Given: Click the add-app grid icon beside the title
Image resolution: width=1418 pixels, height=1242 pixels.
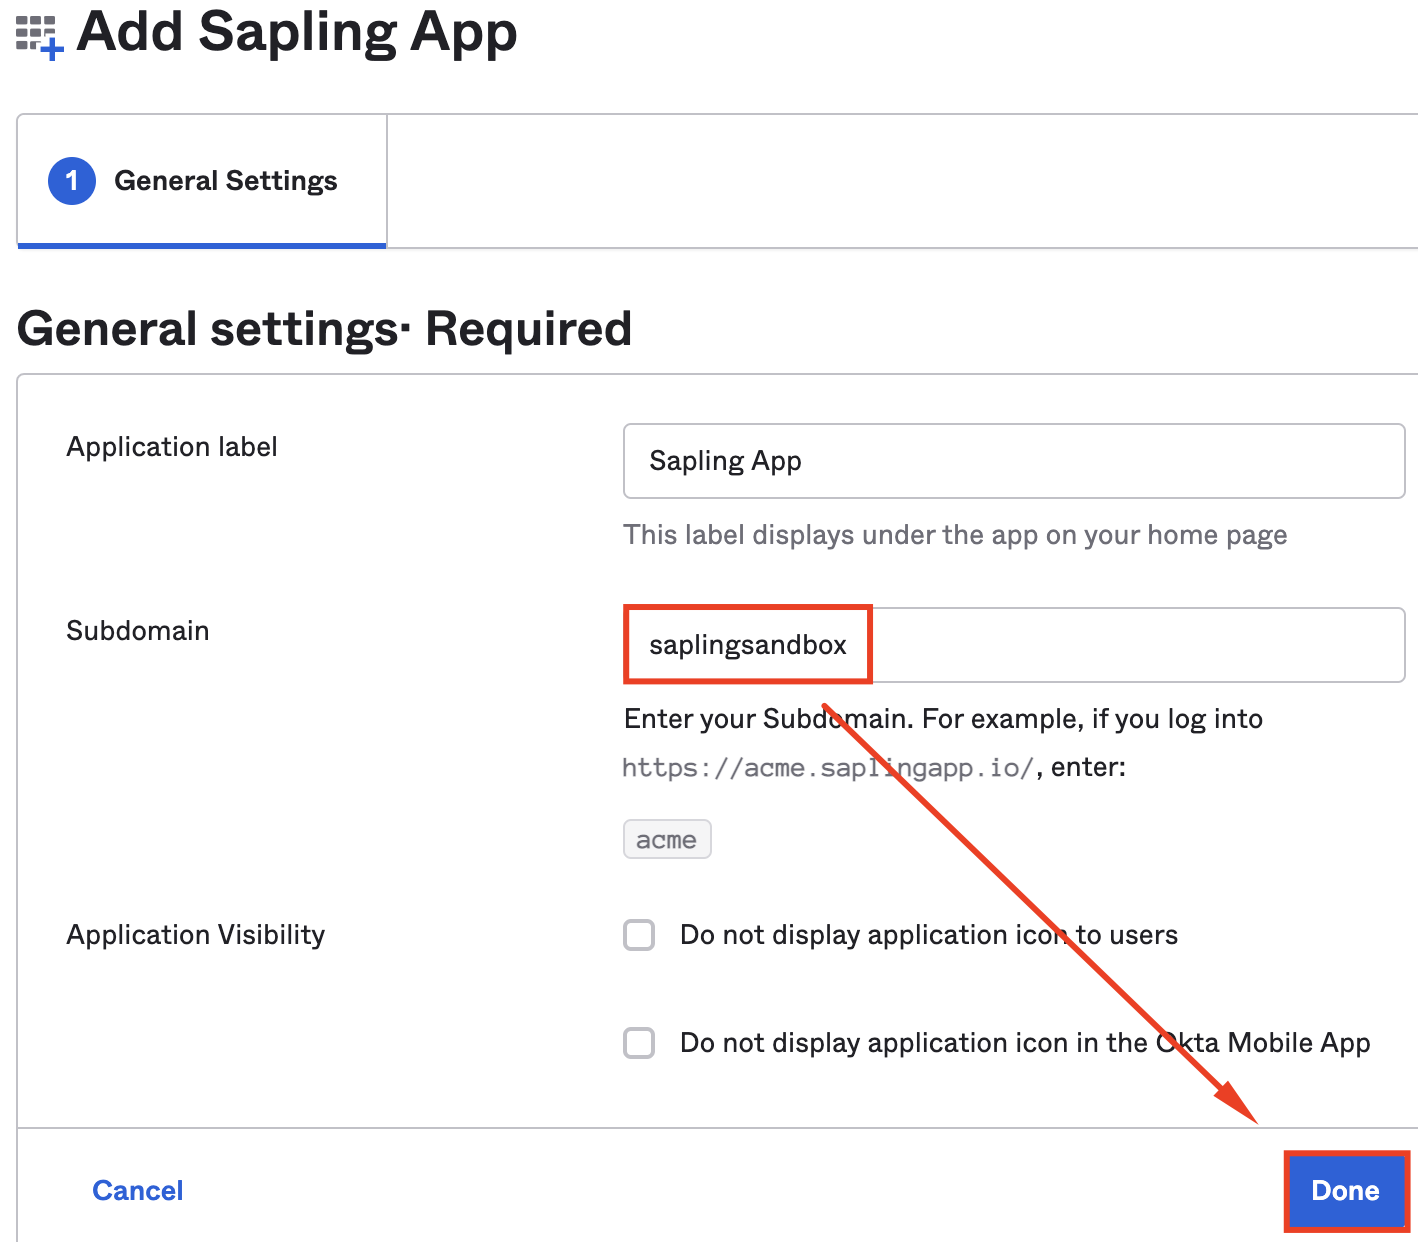Looking at the screenshot, I should coord(40,37).
